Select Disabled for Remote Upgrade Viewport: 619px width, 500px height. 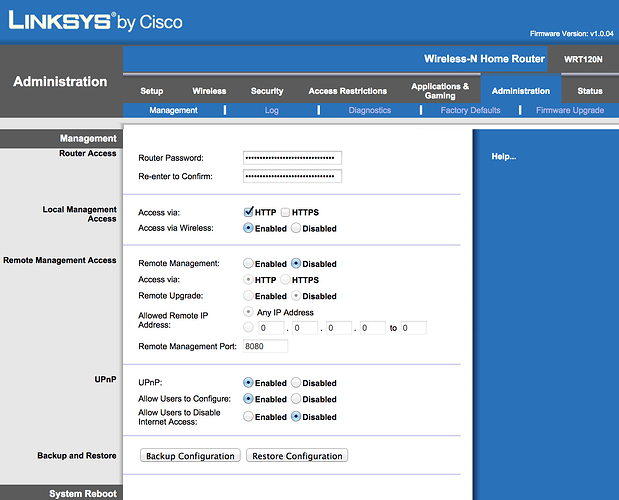point(296,296)
